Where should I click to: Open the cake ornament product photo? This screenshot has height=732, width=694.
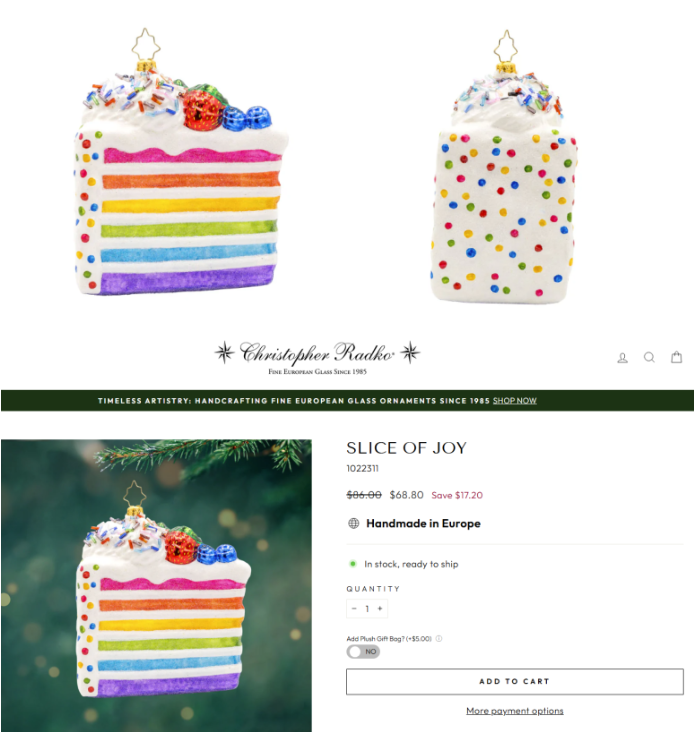click(156, 585)
